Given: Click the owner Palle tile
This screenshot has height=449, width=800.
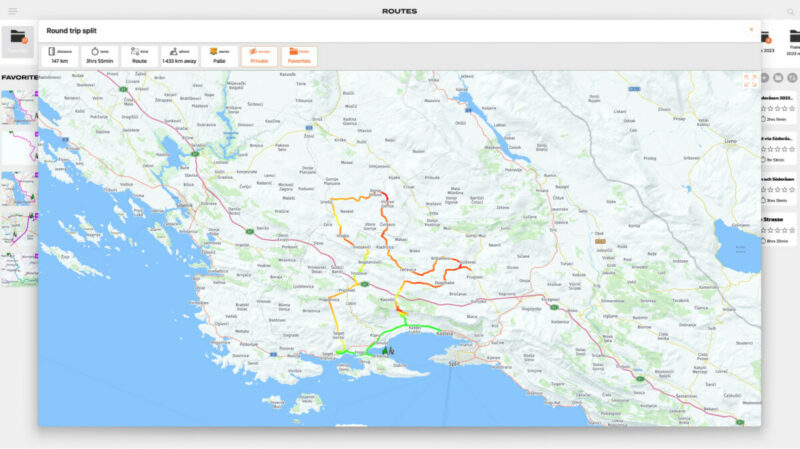Looking at the screenshot, I should (x=219, y=56).
